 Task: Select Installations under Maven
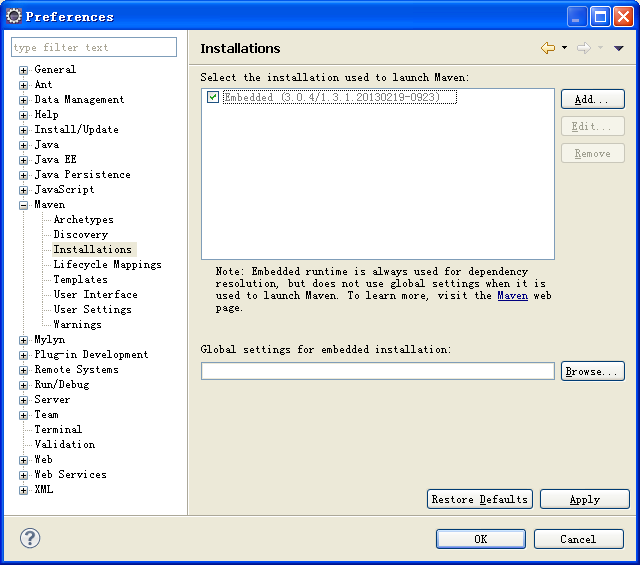point(93,249)
